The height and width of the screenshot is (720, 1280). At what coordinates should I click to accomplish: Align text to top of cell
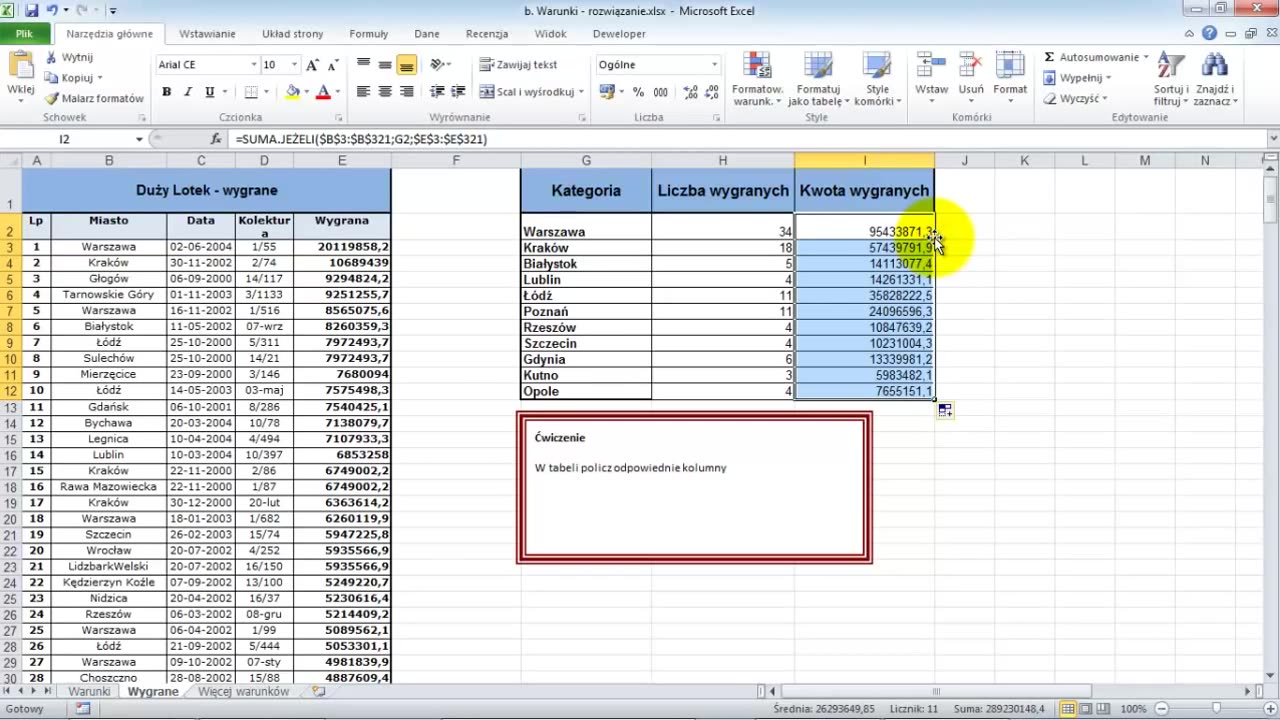tap(363, 65)
